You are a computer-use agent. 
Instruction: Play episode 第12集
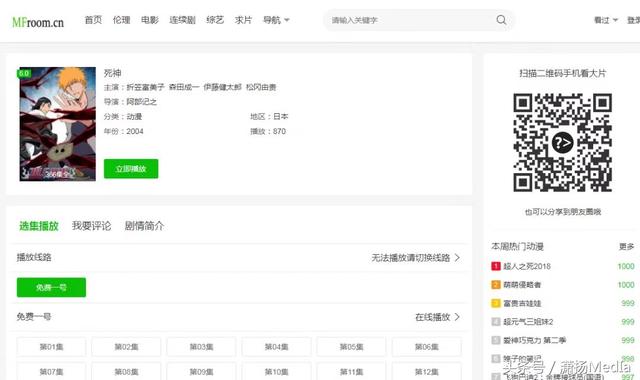pos(427,372)
